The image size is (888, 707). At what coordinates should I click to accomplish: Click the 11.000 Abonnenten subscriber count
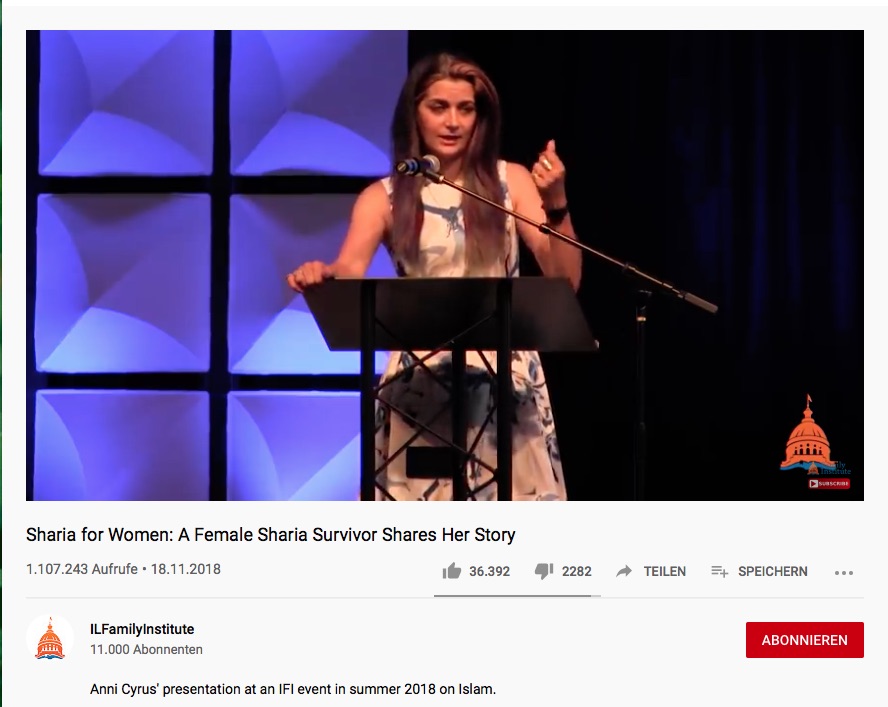click(146, 649)
